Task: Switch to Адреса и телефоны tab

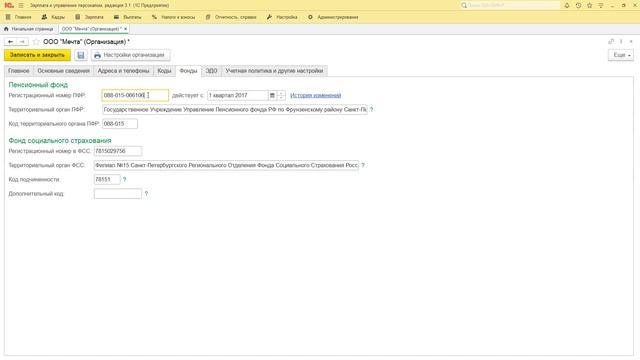Action: point(123,71)
